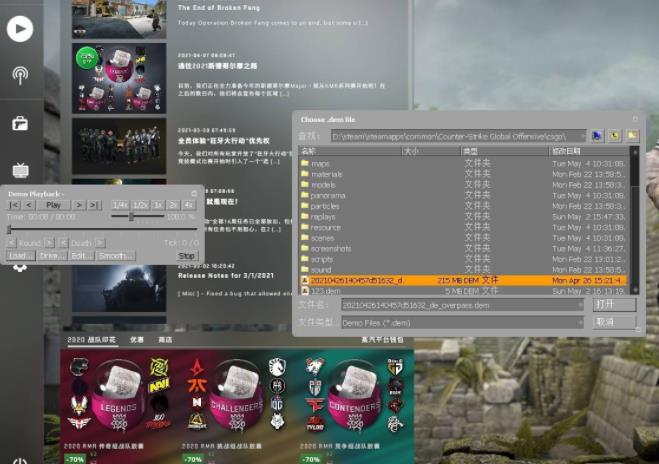Click the new folder icon in file dialog
Image resolution: width=659 pixels, height=464 pixels.
click(x=632, y=136)
